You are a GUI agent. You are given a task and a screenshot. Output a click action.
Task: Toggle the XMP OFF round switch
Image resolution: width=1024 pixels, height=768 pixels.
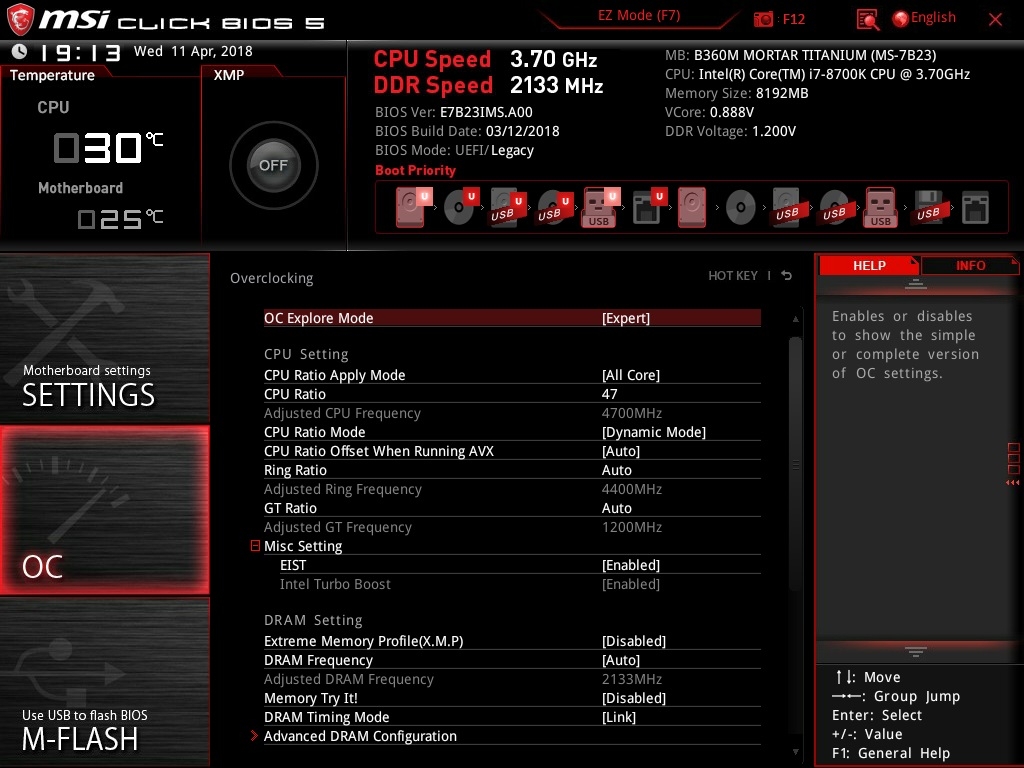click(x=274, y=165)
